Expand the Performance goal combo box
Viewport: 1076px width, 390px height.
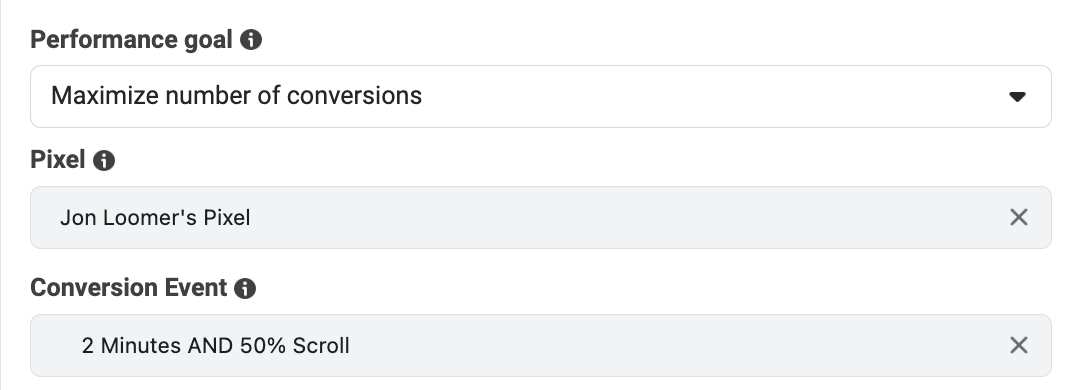tap(541, 96)
